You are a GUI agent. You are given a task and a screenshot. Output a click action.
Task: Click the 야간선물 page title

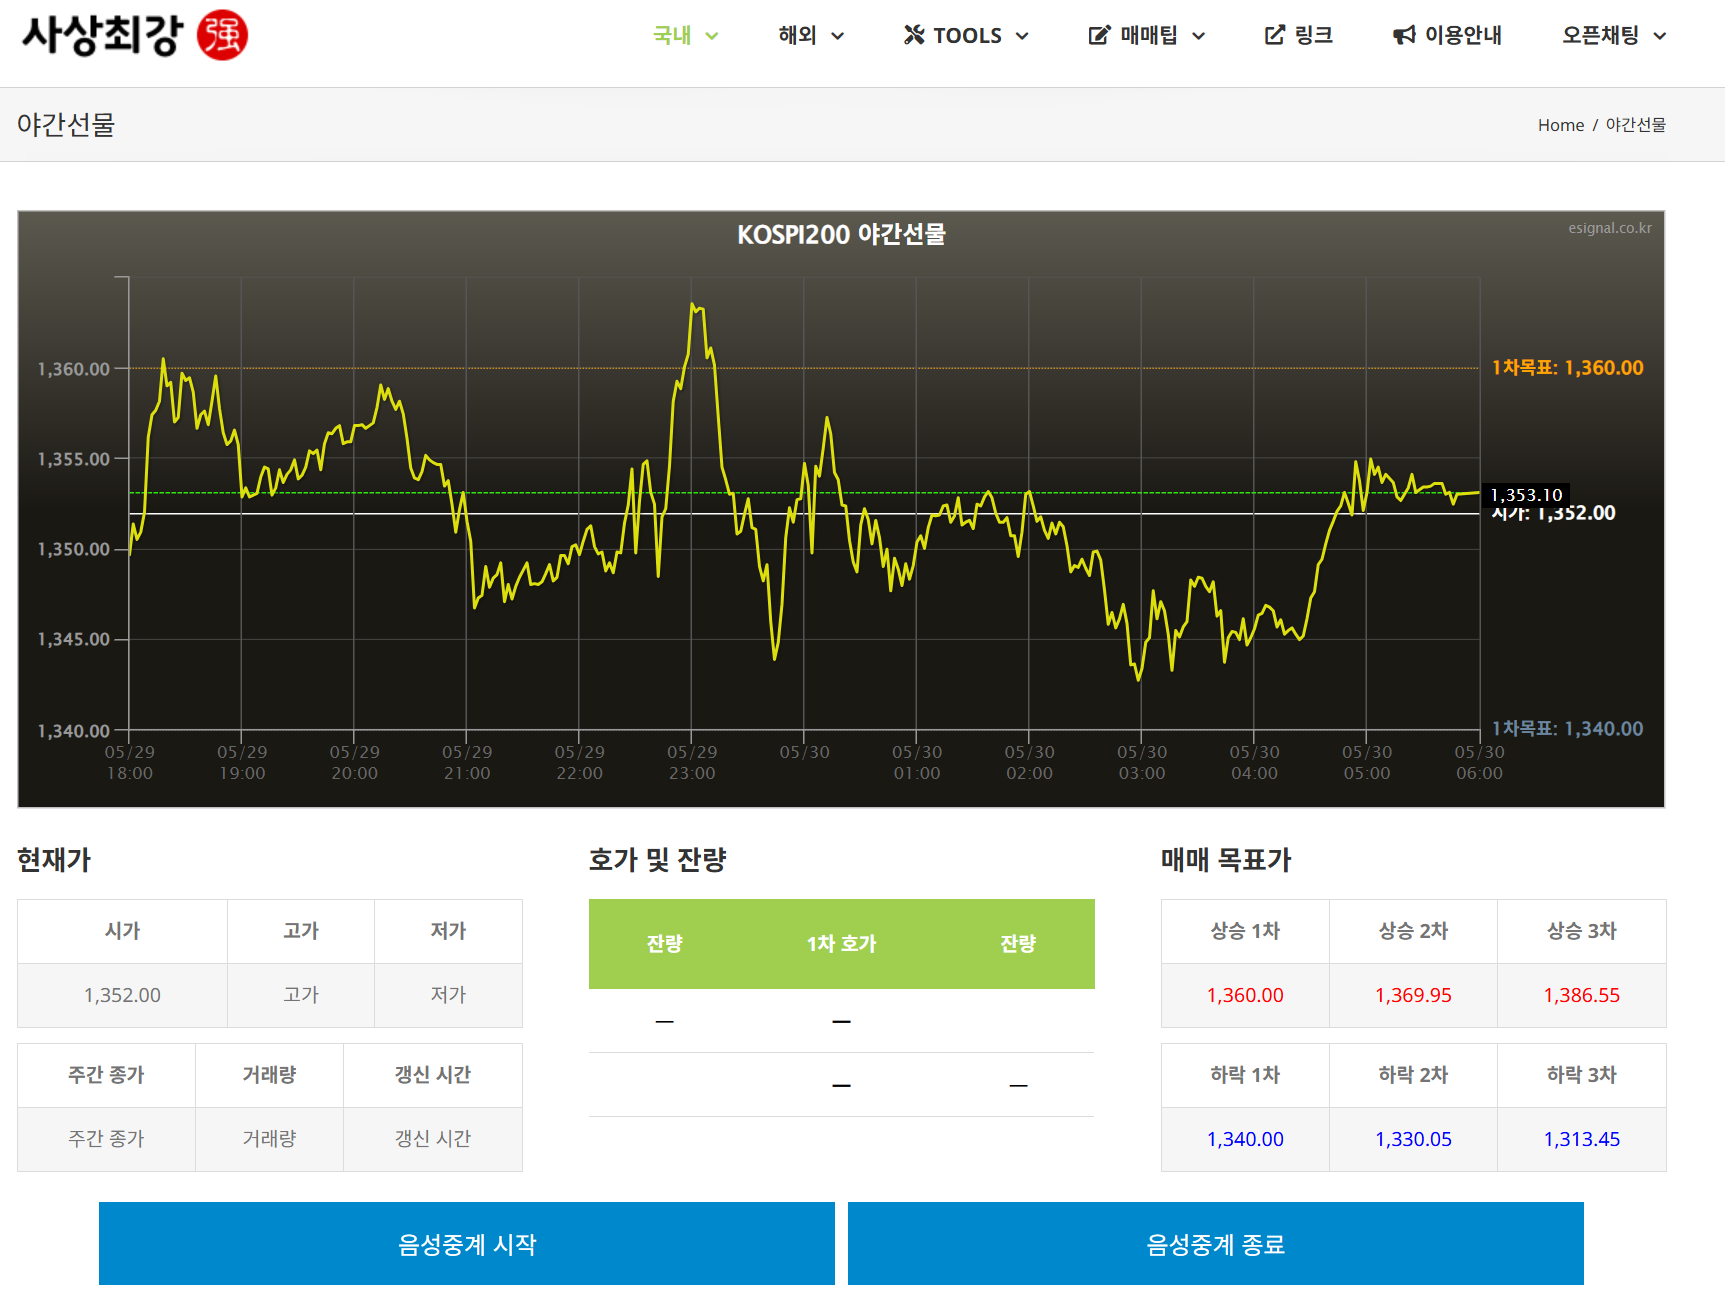[x=66, y=125]
